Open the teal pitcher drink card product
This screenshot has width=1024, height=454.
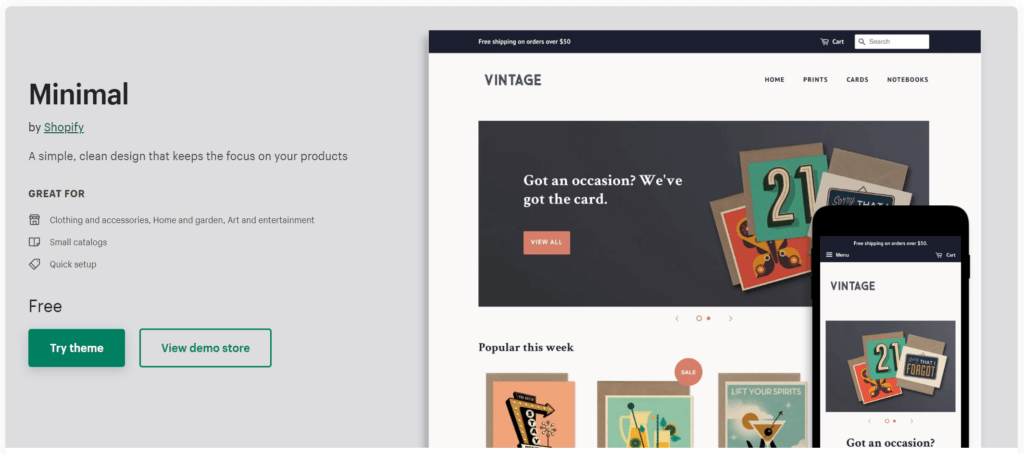click(x=644, y=415)
